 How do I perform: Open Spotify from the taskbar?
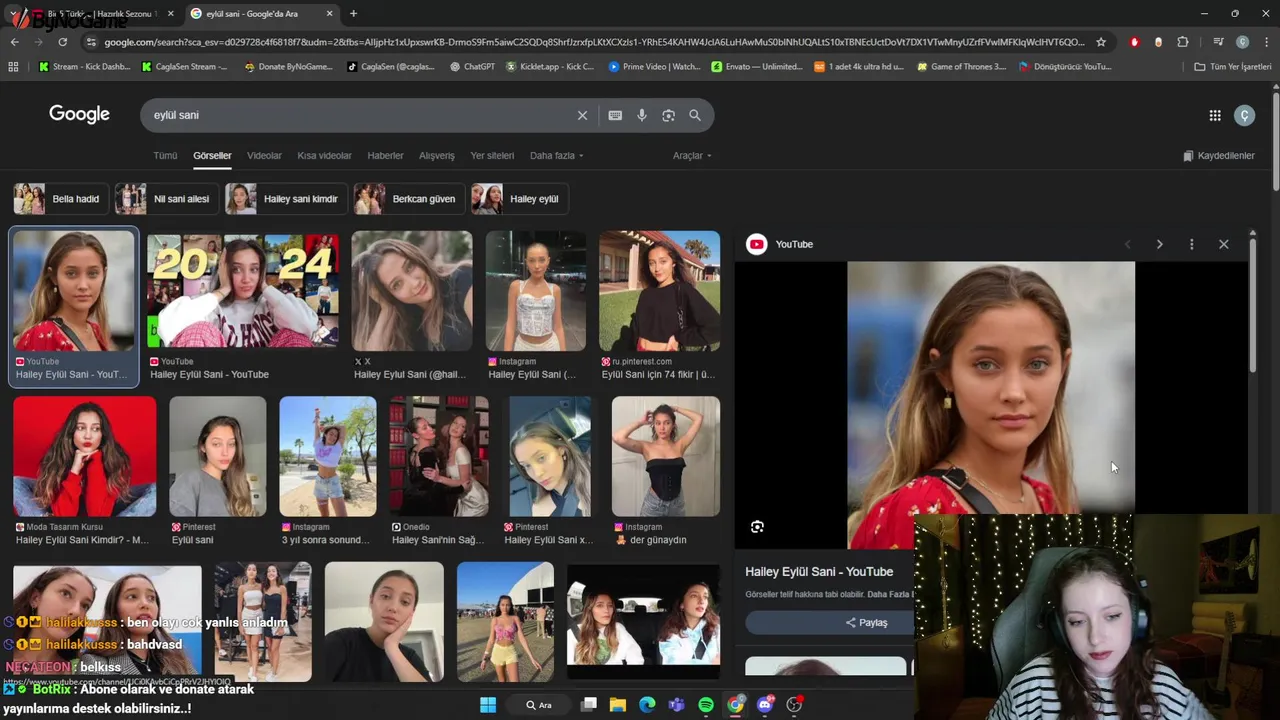[706, 705]
